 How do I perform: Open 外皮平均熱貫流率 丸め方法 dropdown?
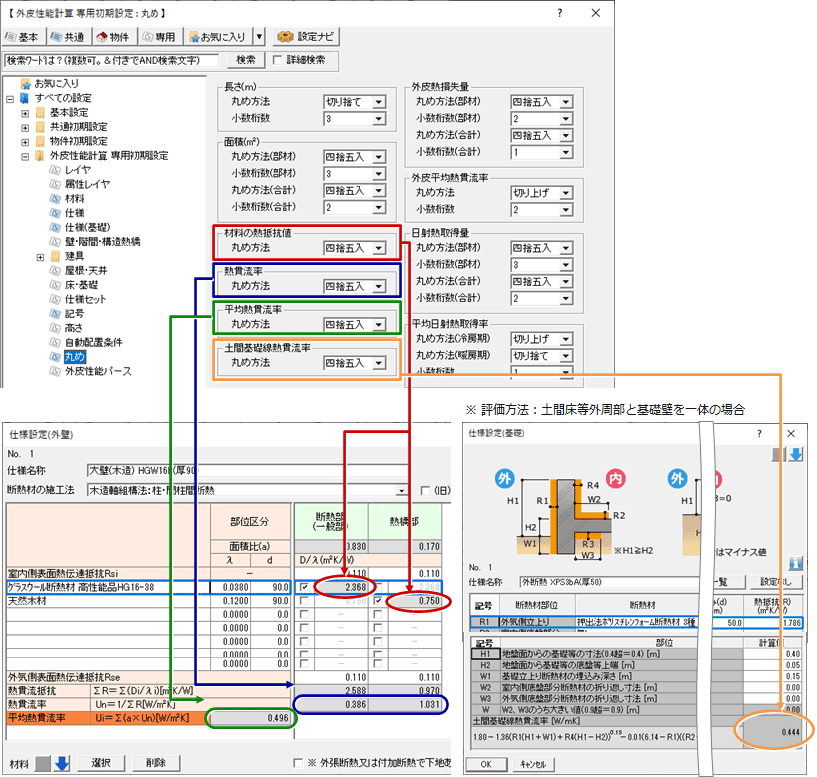[x=566, y=193]
